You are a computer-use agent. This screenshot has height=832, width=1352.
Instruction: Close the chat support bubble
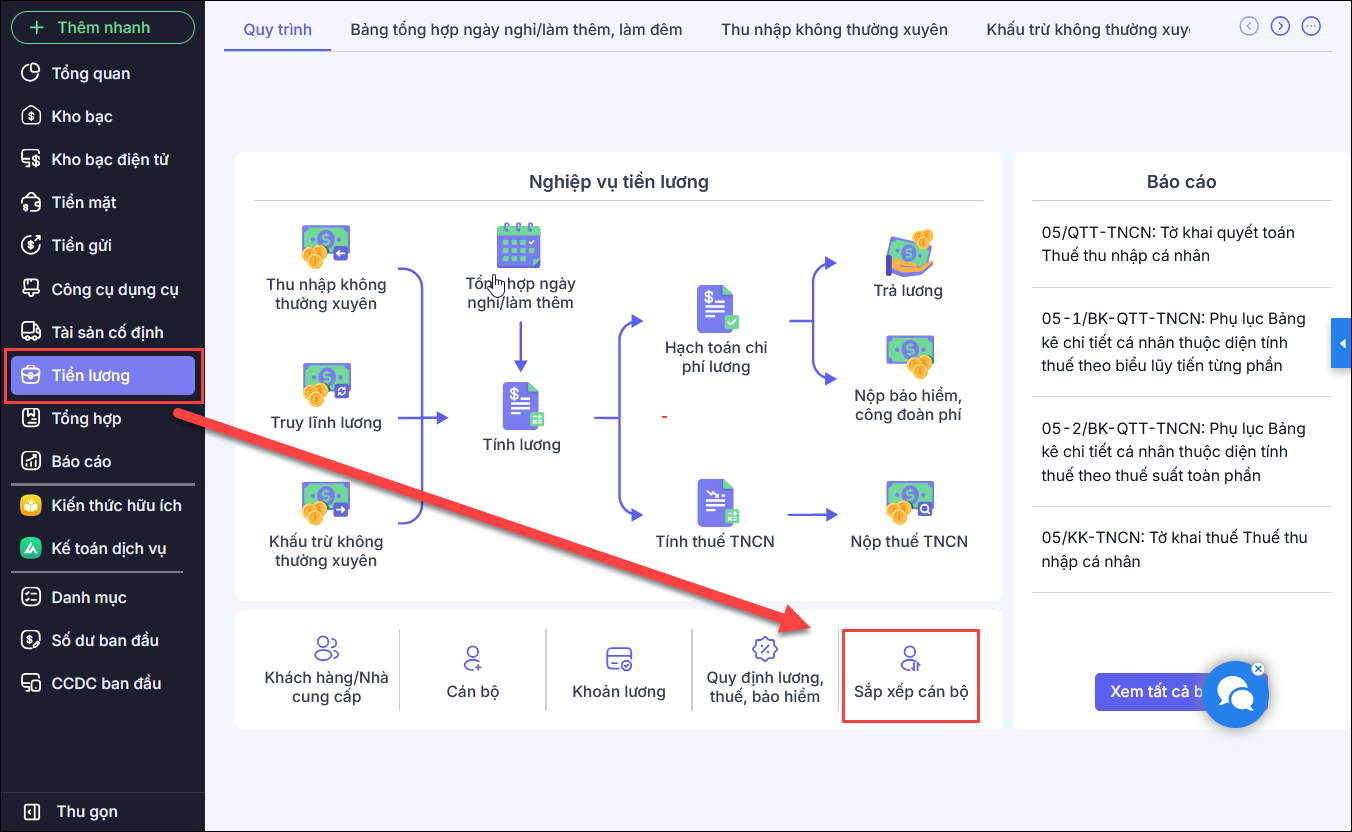click(x=1258, y=669)
